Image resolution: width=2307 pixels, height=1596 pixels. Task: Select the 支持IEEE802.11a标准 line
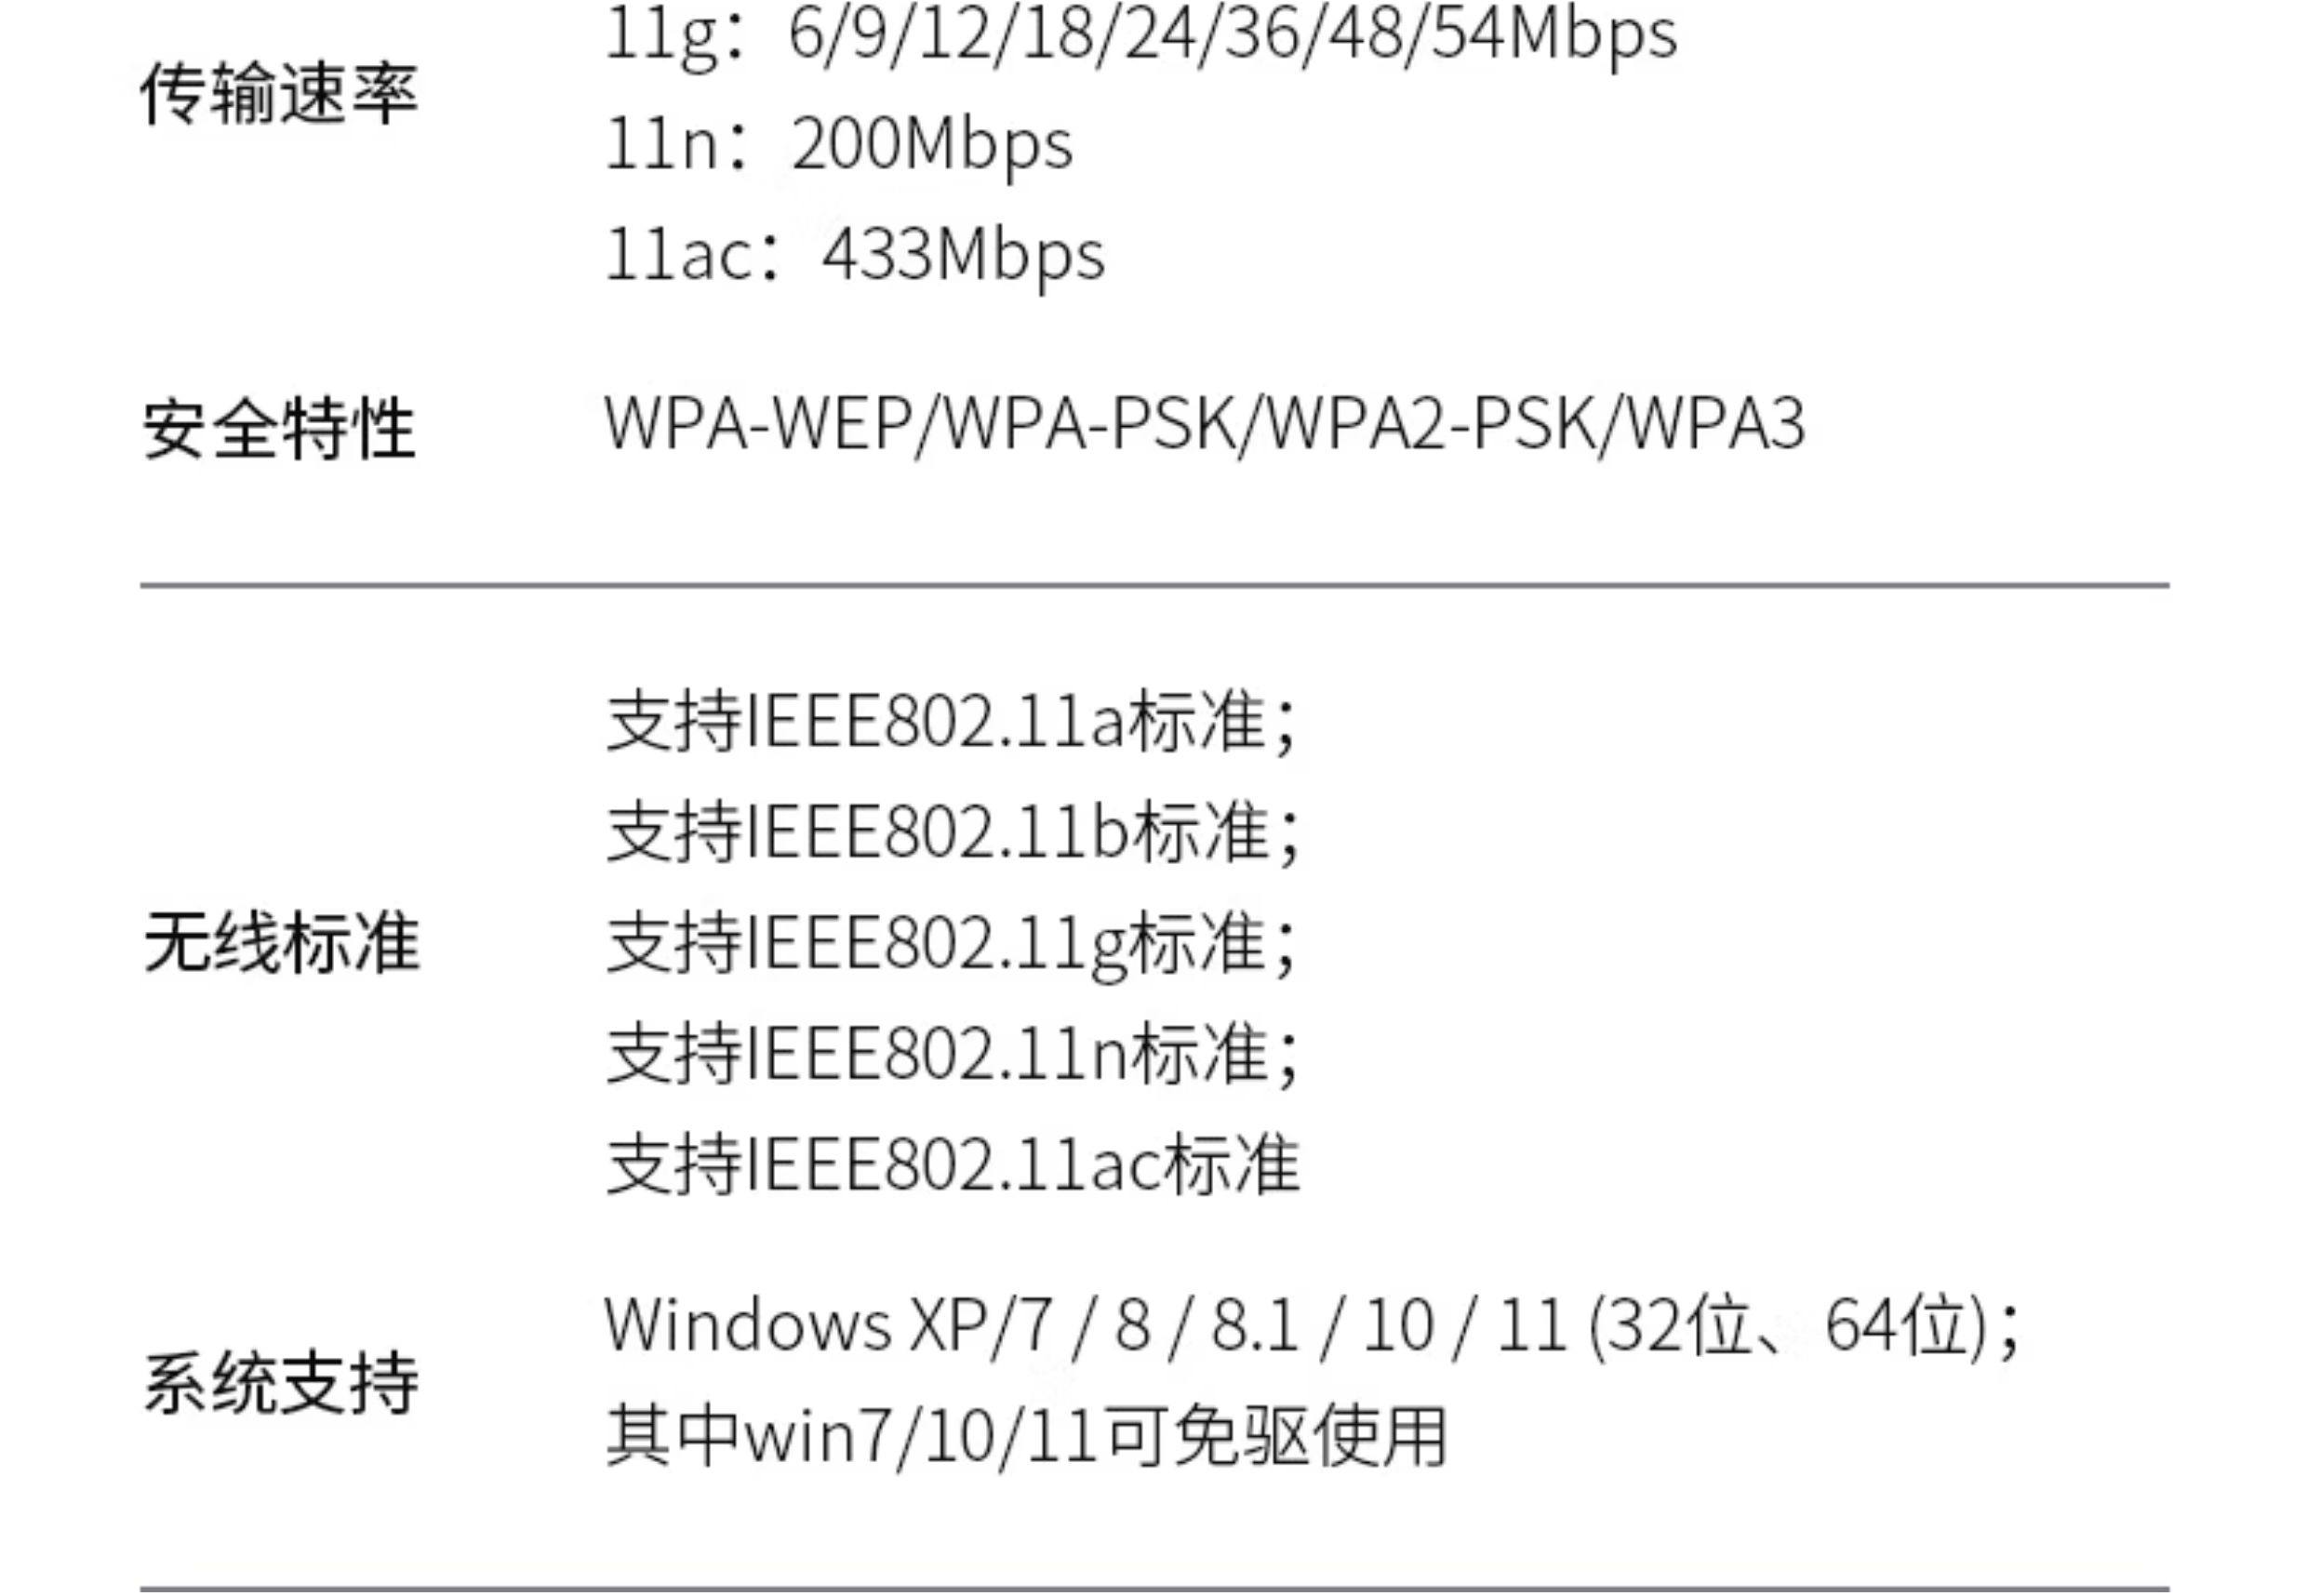coord(952,722)
